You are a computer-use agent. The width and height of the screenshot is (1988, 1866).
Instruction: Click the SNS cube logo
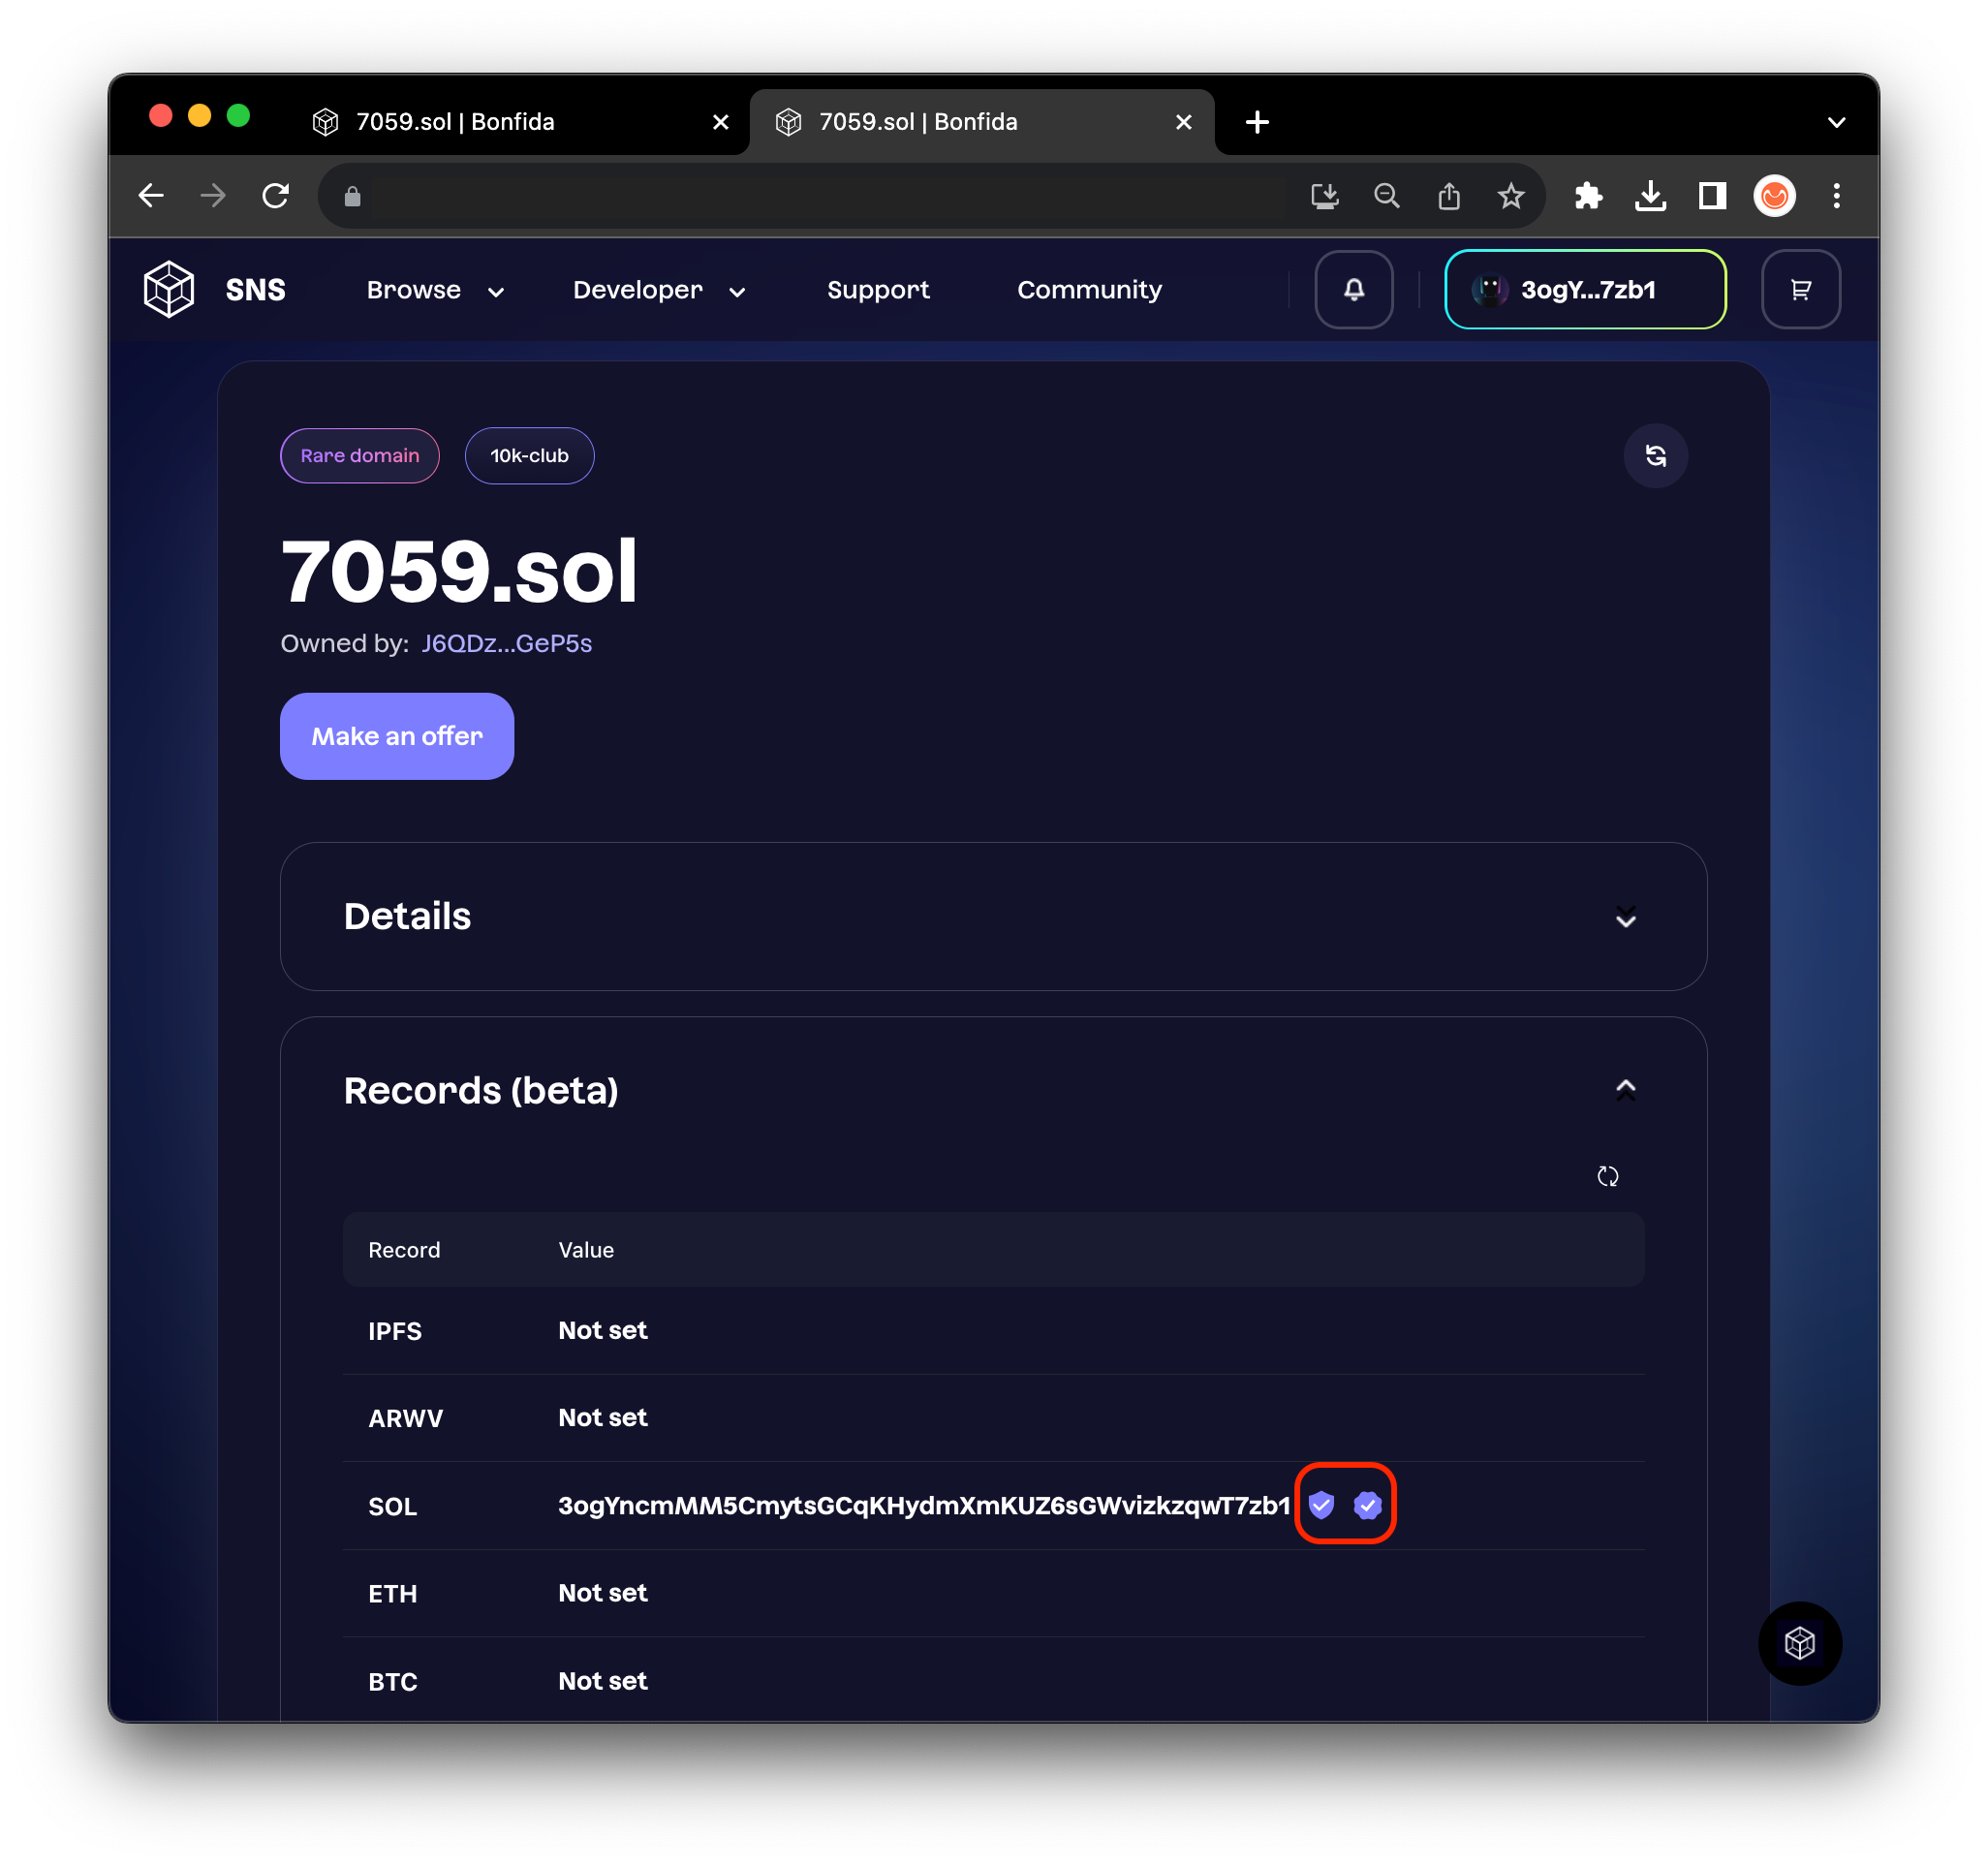169,290
